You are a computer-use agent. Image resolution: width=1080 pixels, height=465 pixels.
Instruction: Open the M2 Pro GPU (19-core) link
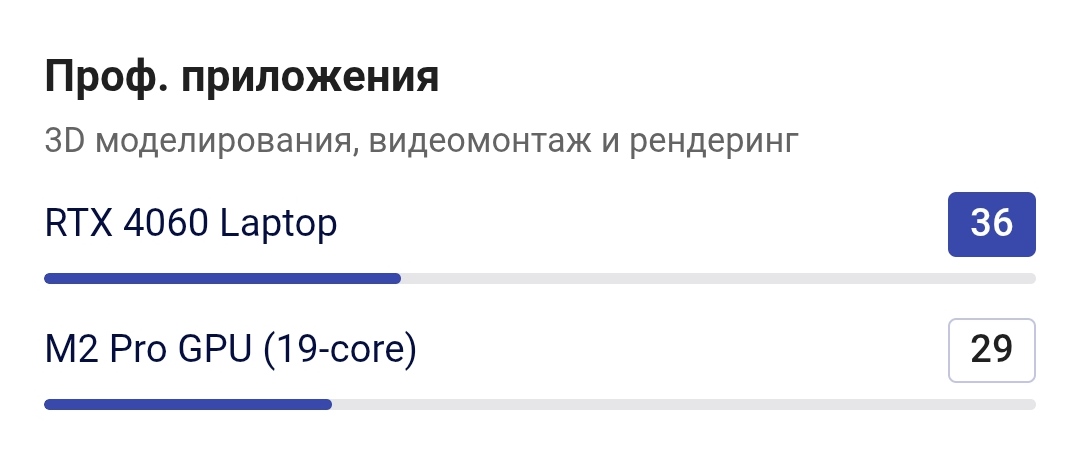231,350
